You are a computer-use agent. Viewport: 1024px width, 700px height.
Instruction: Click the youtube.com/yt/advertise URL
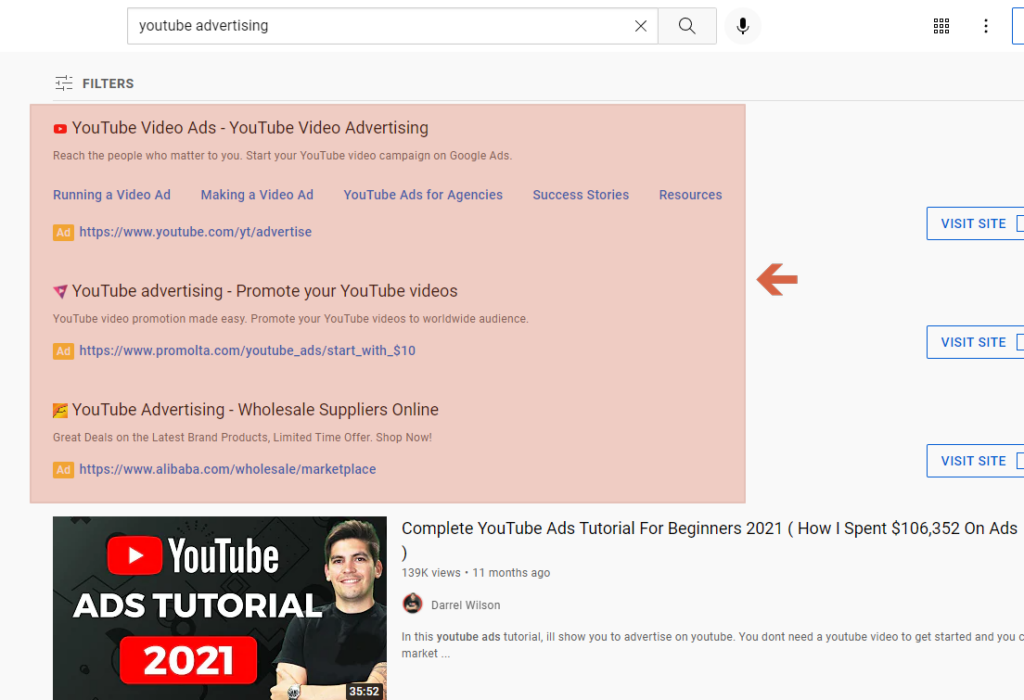[x=195, y=232]
